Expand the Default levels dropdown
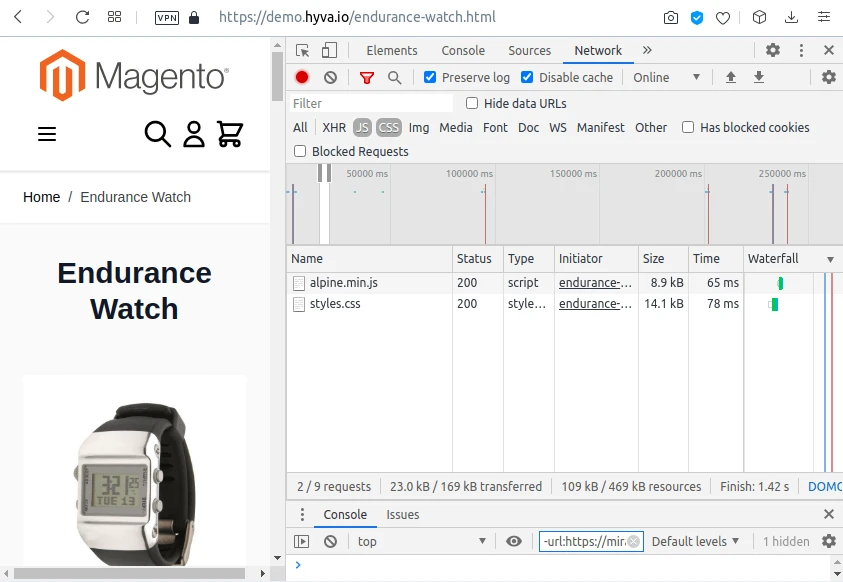 pyautogui.click(x=695, y=541)
